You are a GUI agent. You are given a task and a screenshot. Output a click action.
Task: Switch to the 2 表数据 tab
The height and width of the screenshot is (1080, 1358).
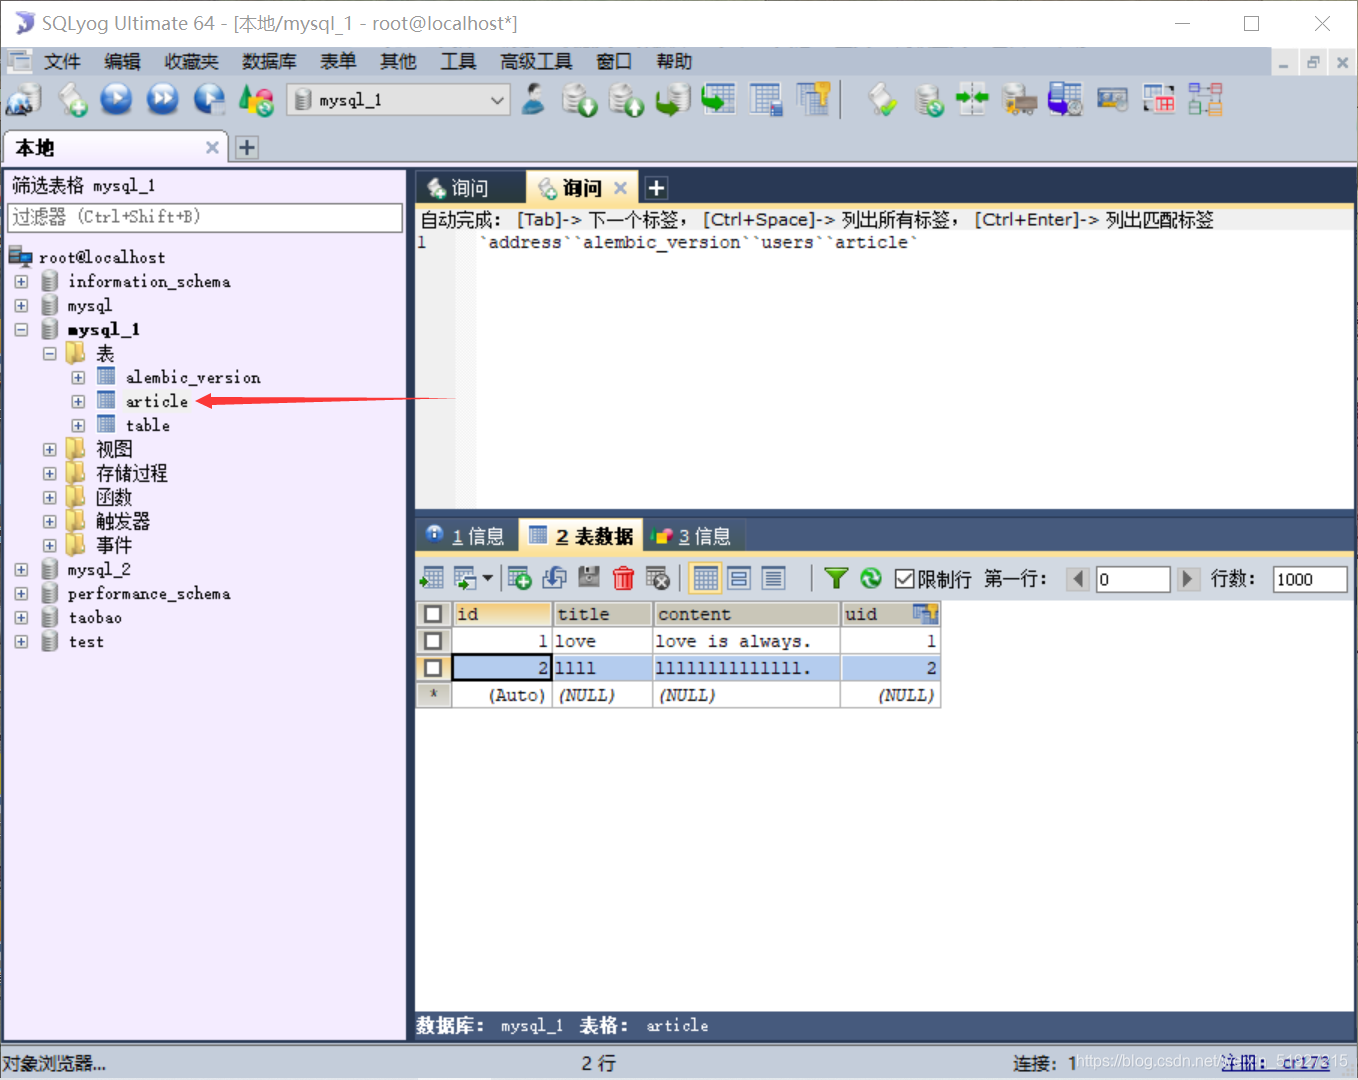click(581, 537)
